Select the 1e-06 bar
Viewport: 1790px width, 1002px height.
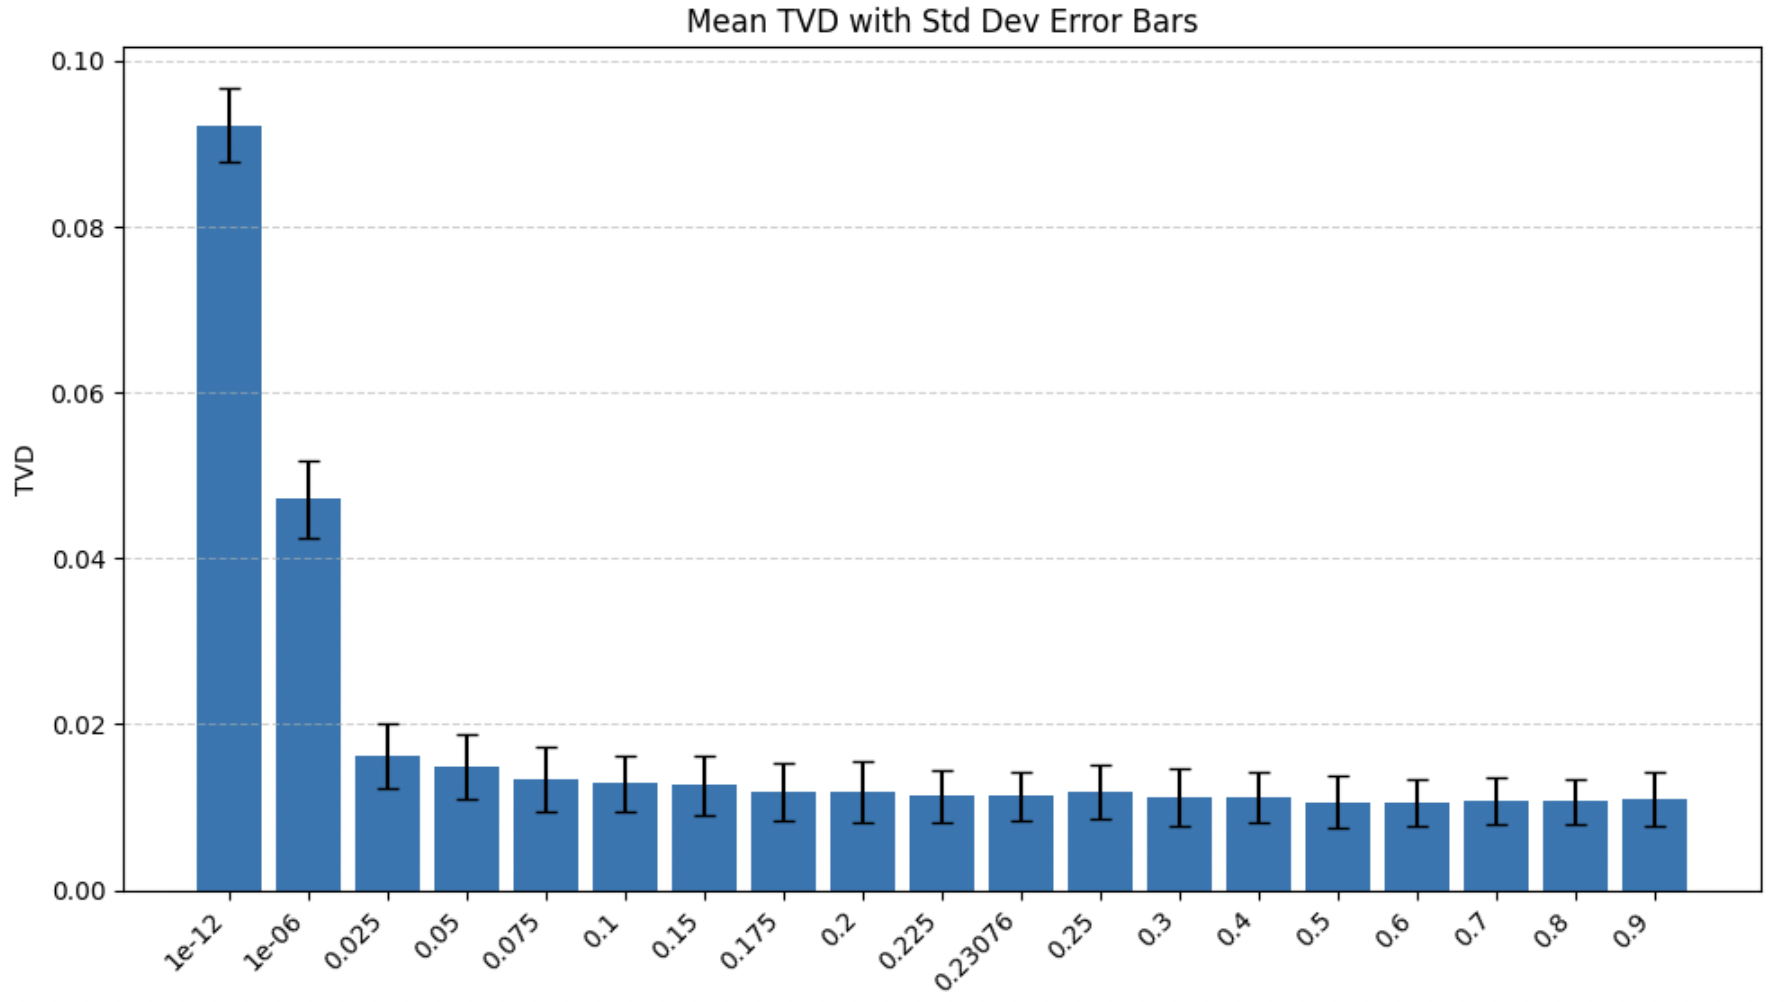[308, 695]
